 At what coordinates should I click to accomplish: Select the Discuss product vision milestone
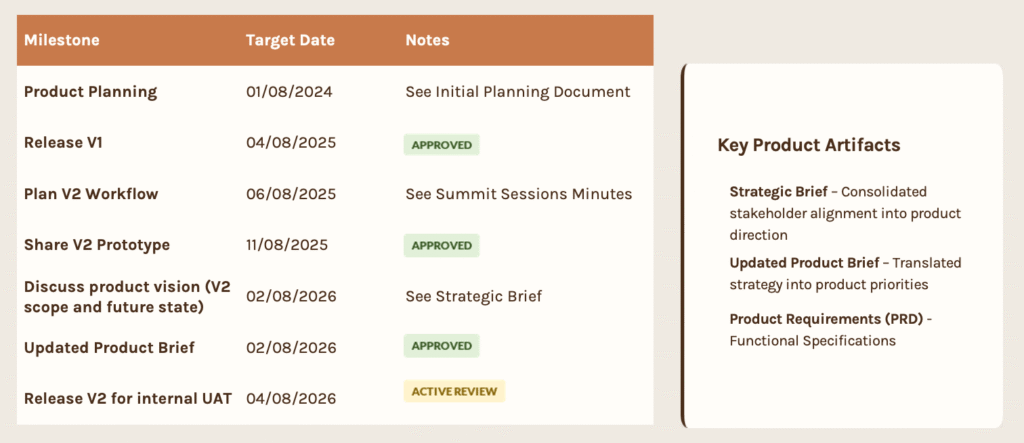pyautogui.click(x=127, y=296)
